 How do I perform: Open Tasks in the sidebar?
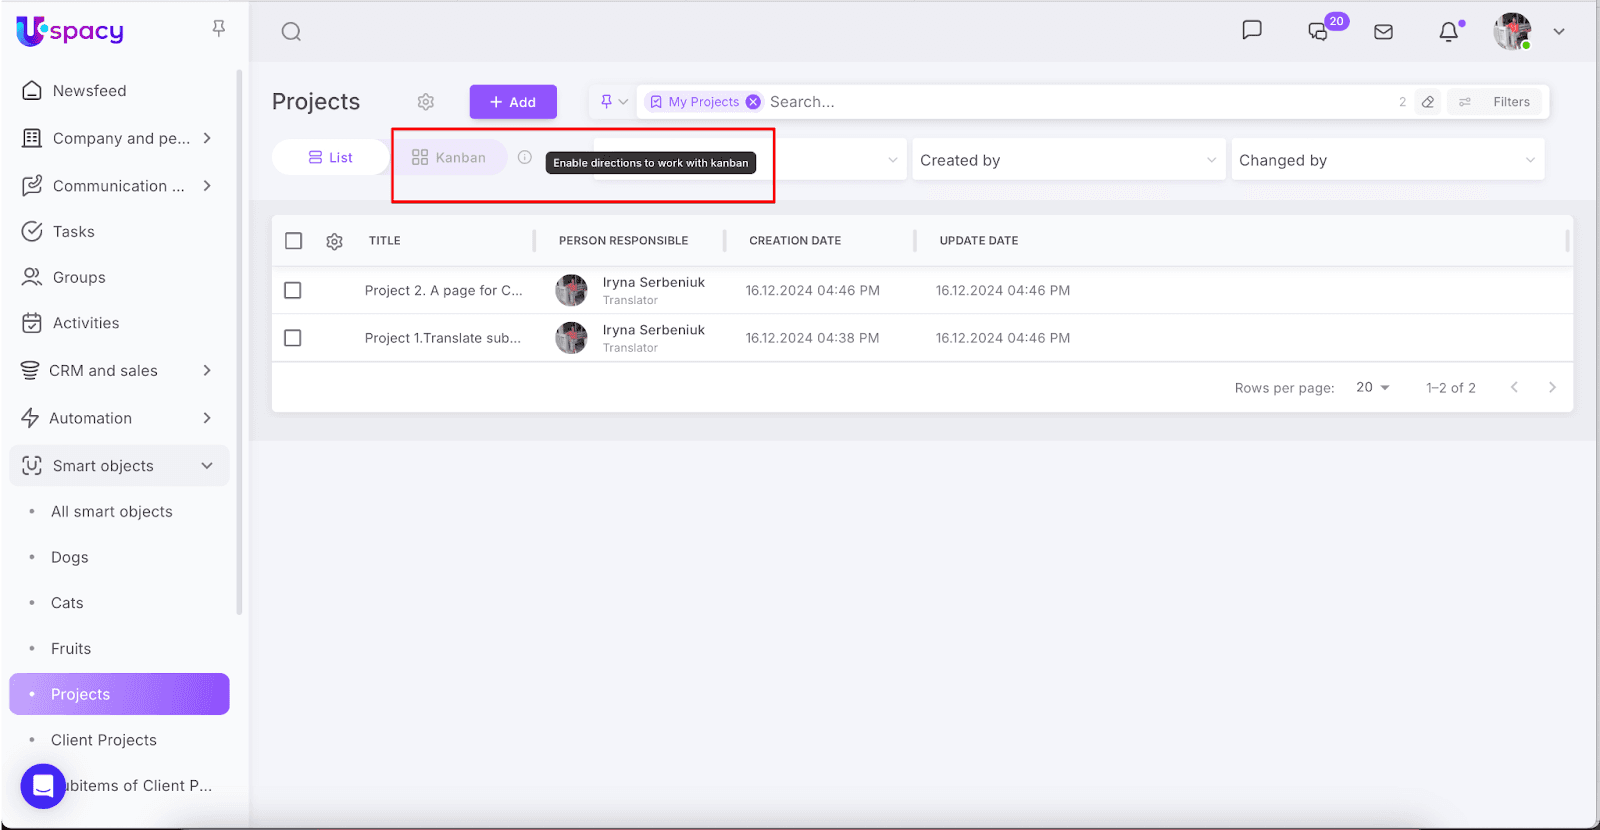pyautogui.click(x=74, y=232)
